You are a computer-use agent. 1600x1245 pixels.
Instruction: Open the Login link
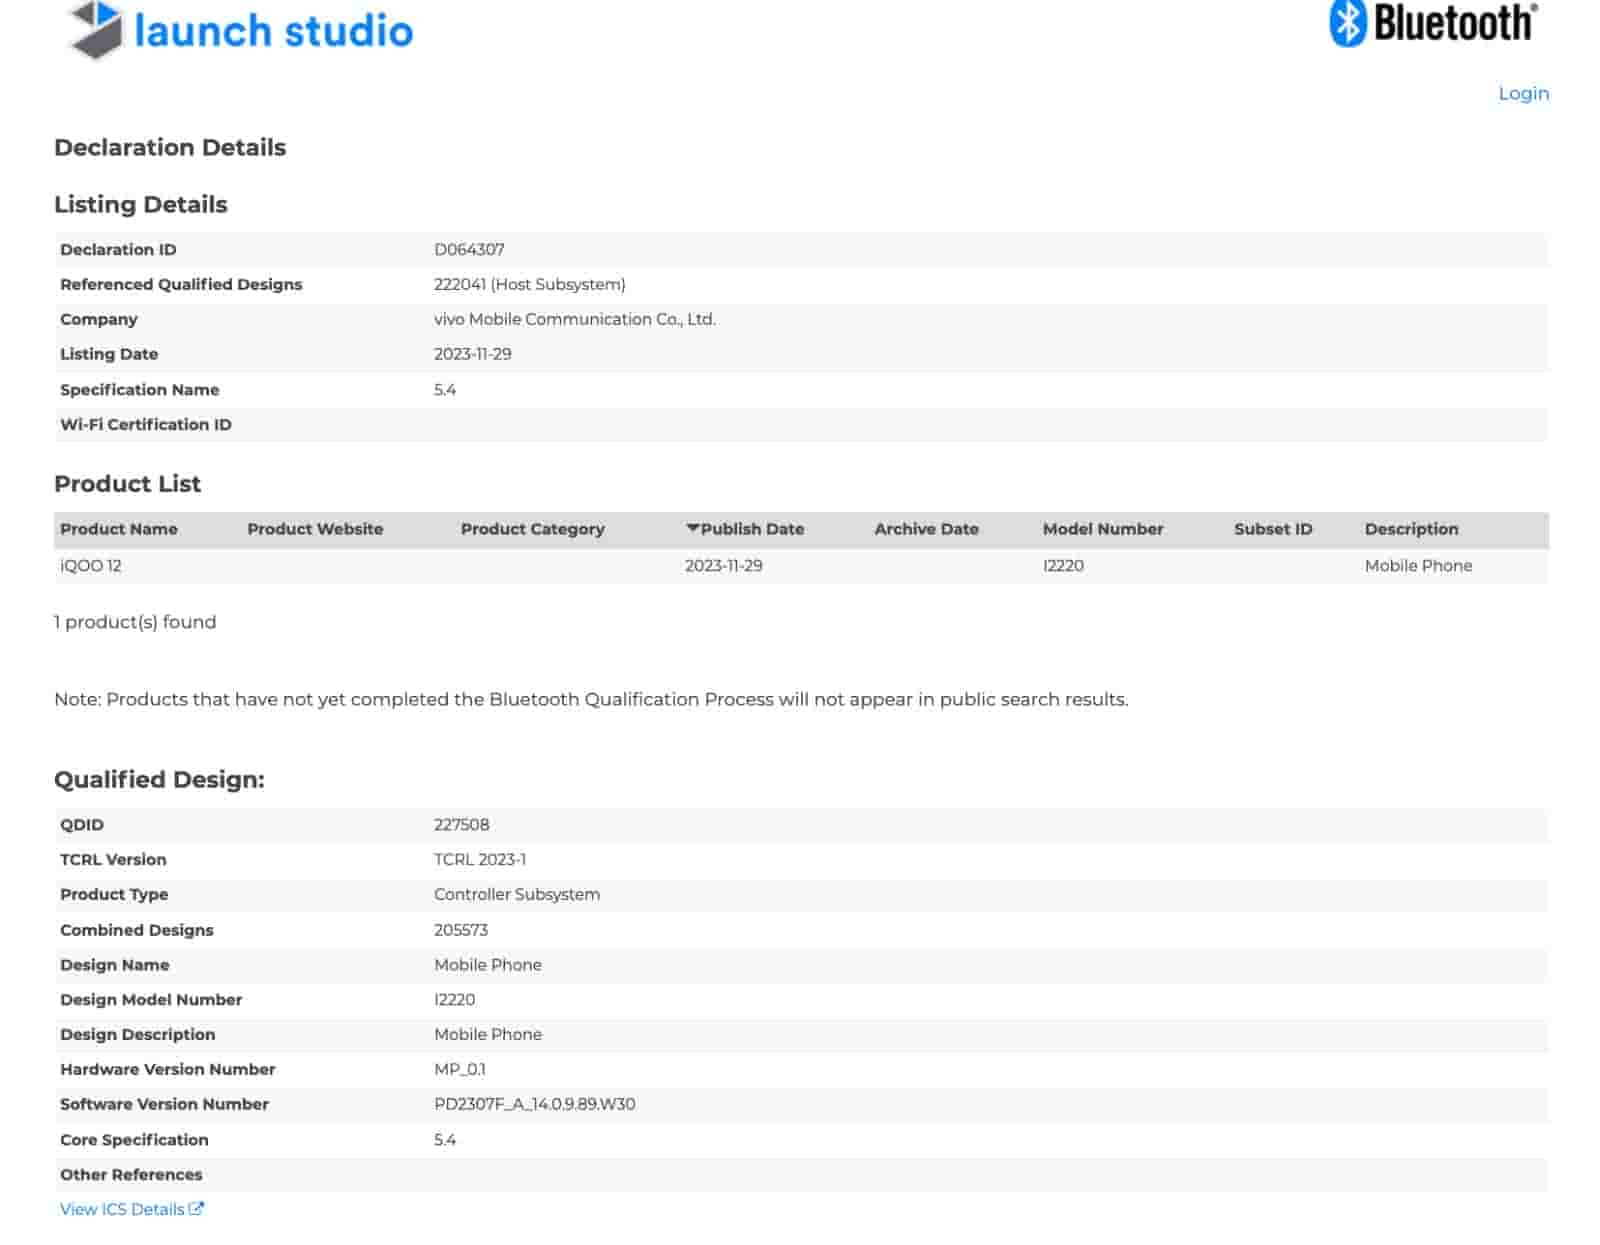click(1522, 93)
